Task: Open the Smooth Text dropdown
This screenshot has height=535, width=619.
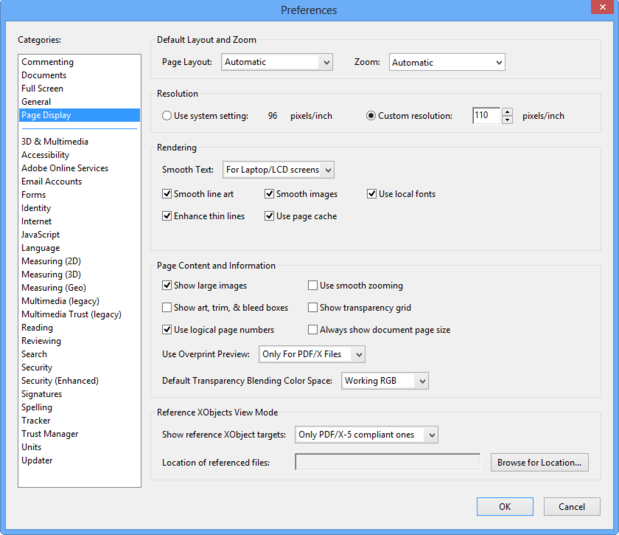Action: tap(278, 170)
